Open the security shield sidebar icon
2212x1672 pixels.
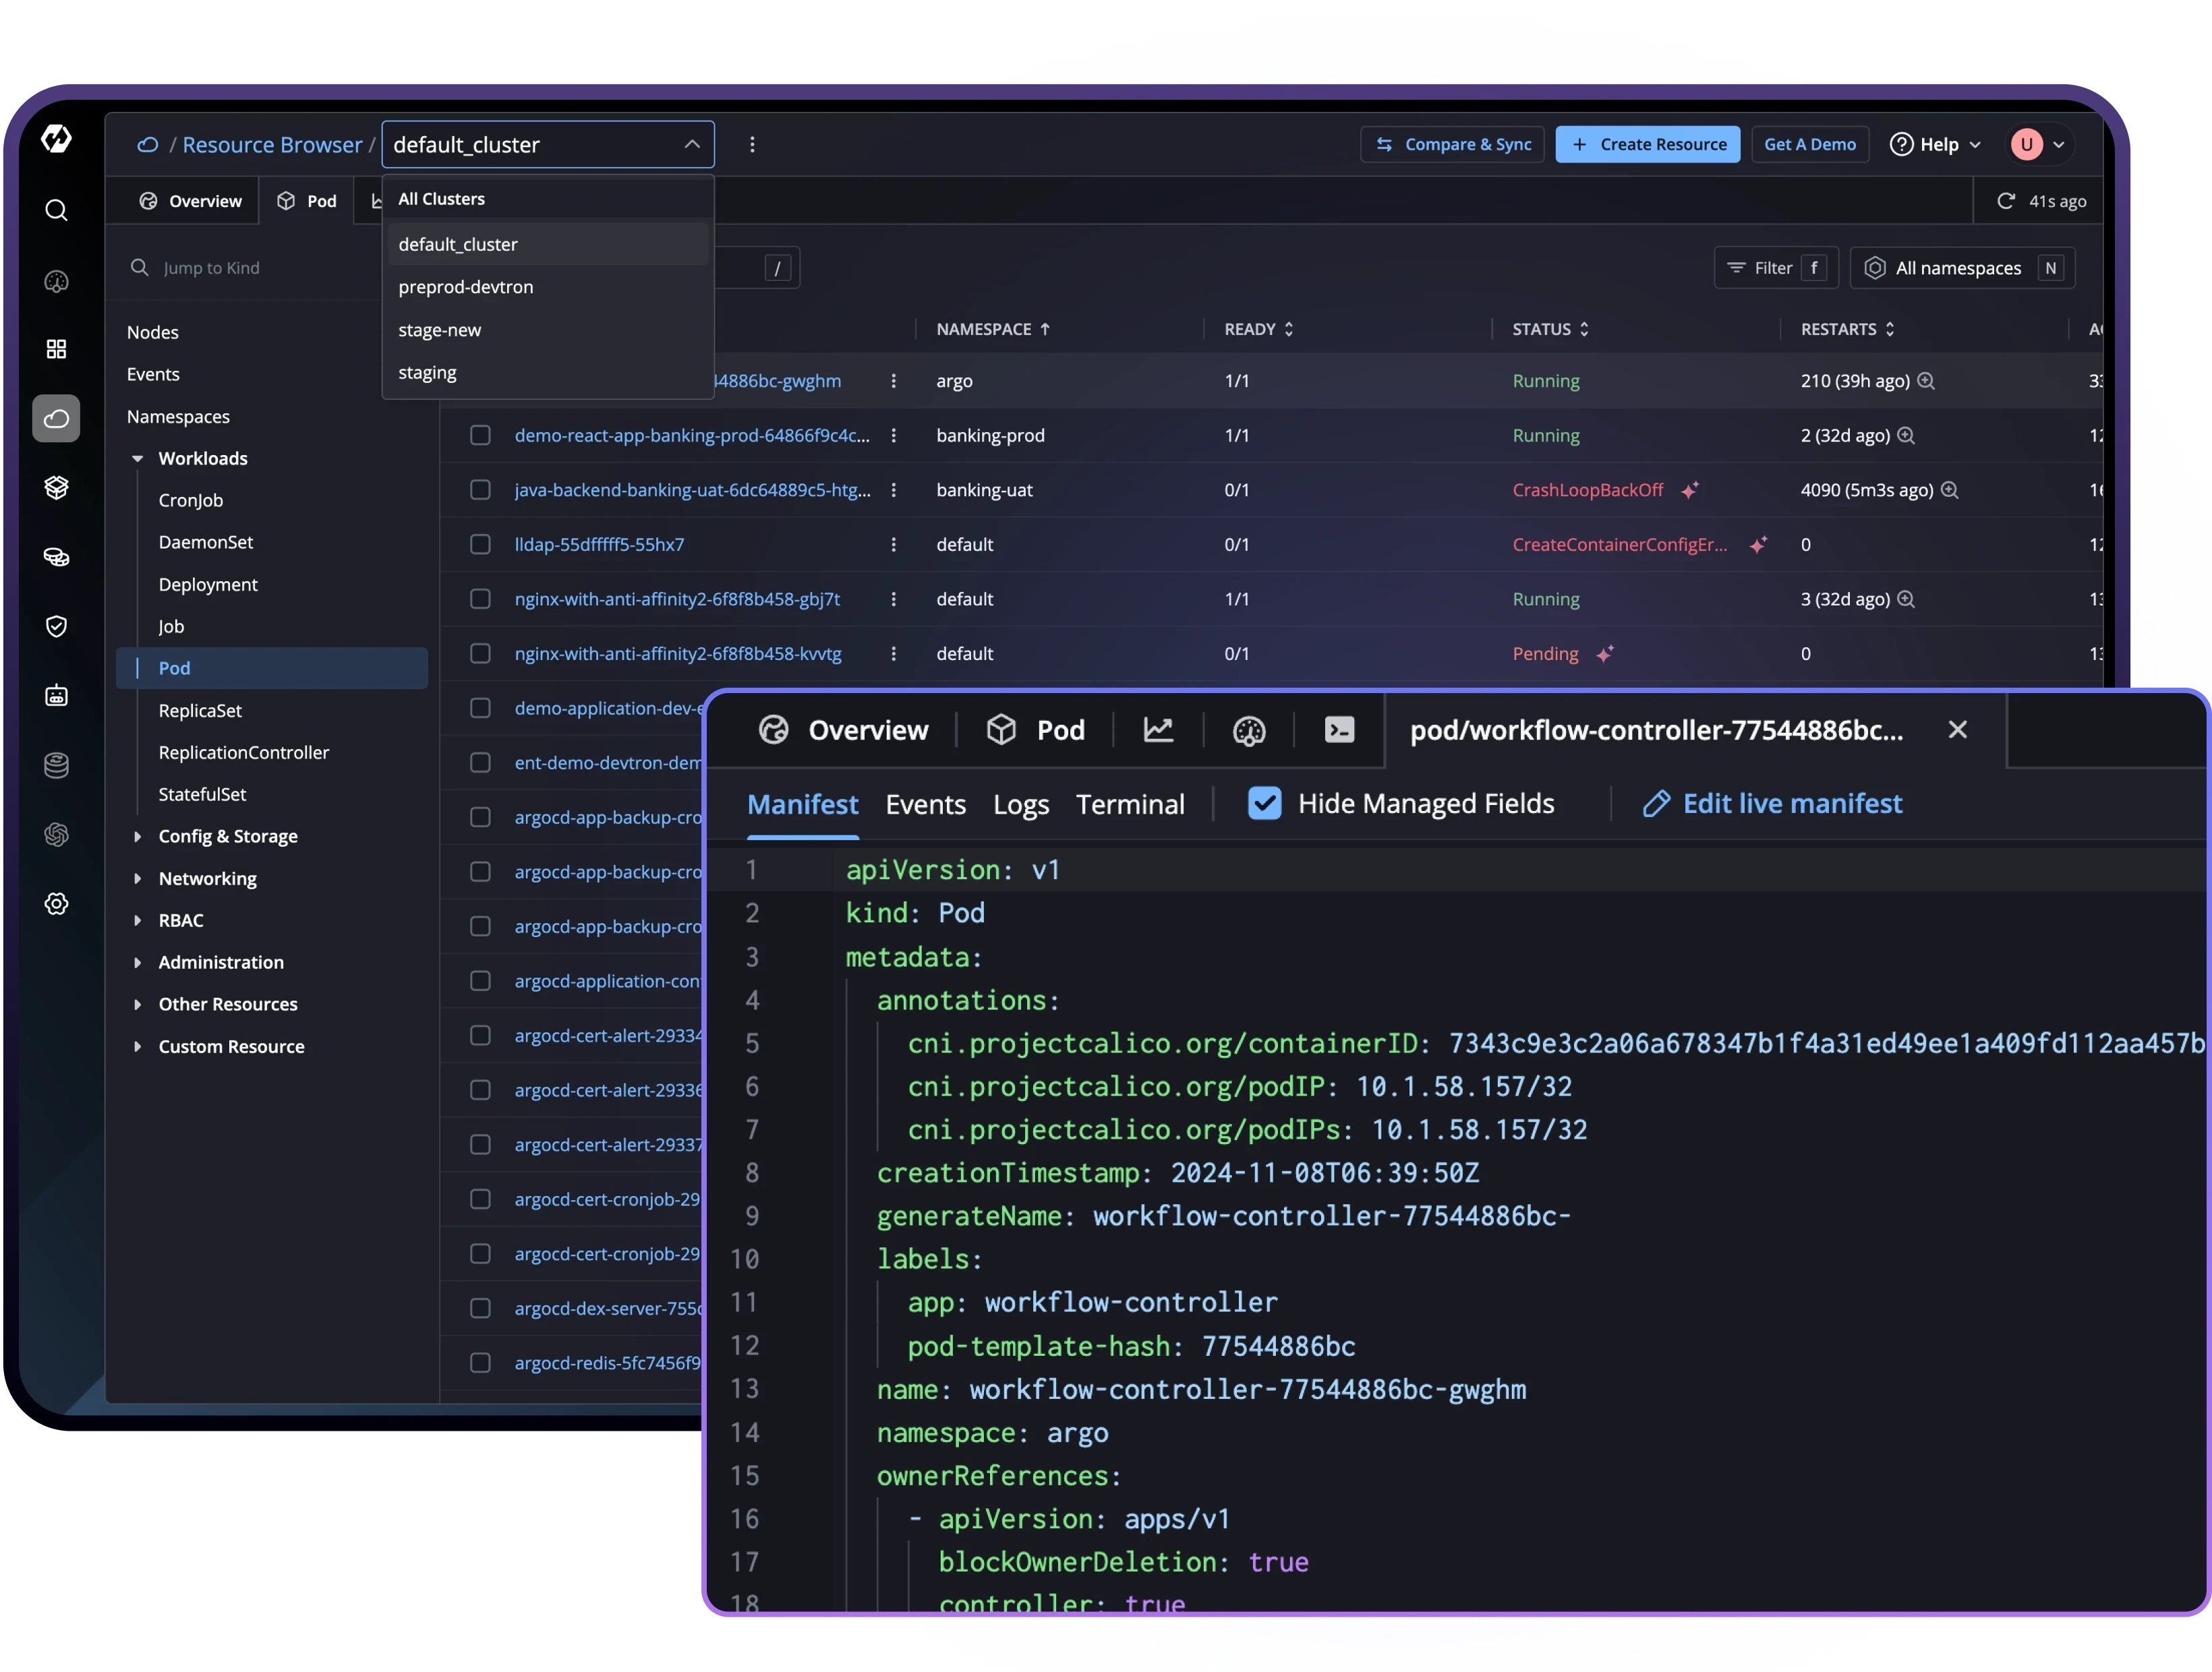56,626
